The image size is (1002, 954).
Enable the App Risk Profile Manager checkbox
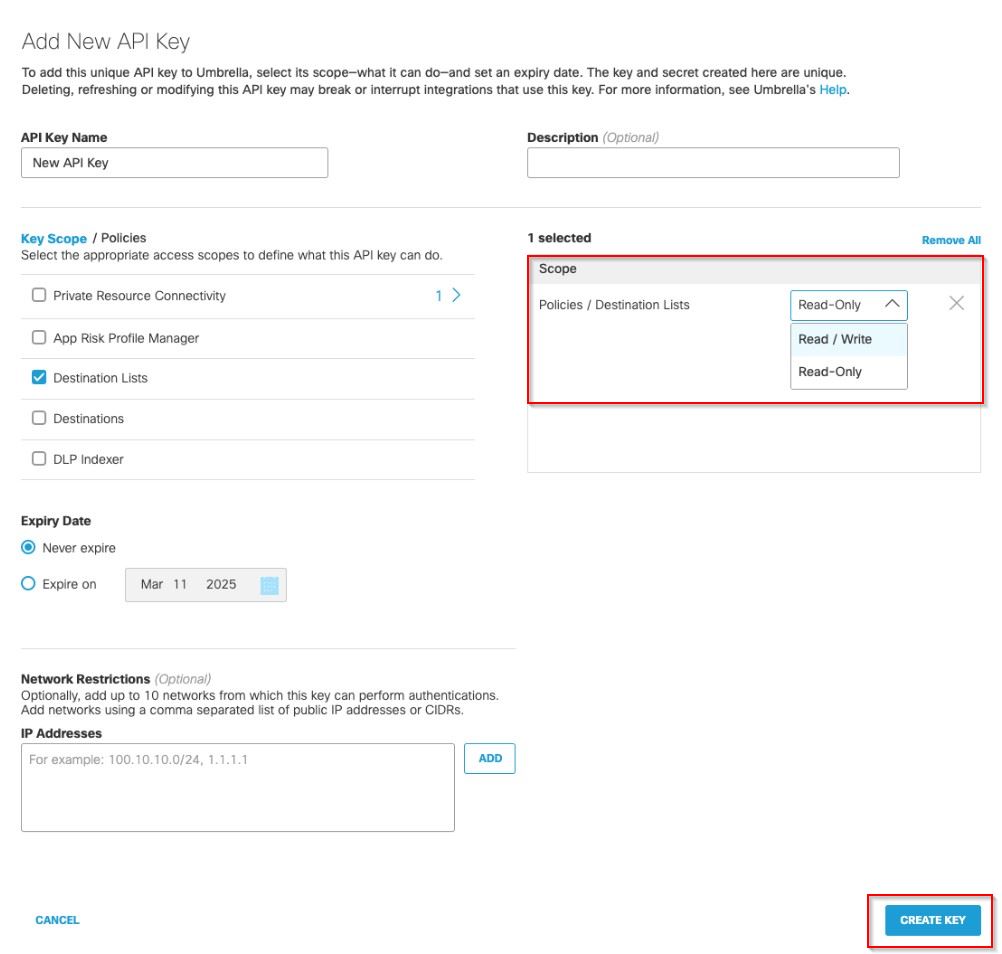coord(39,338)
